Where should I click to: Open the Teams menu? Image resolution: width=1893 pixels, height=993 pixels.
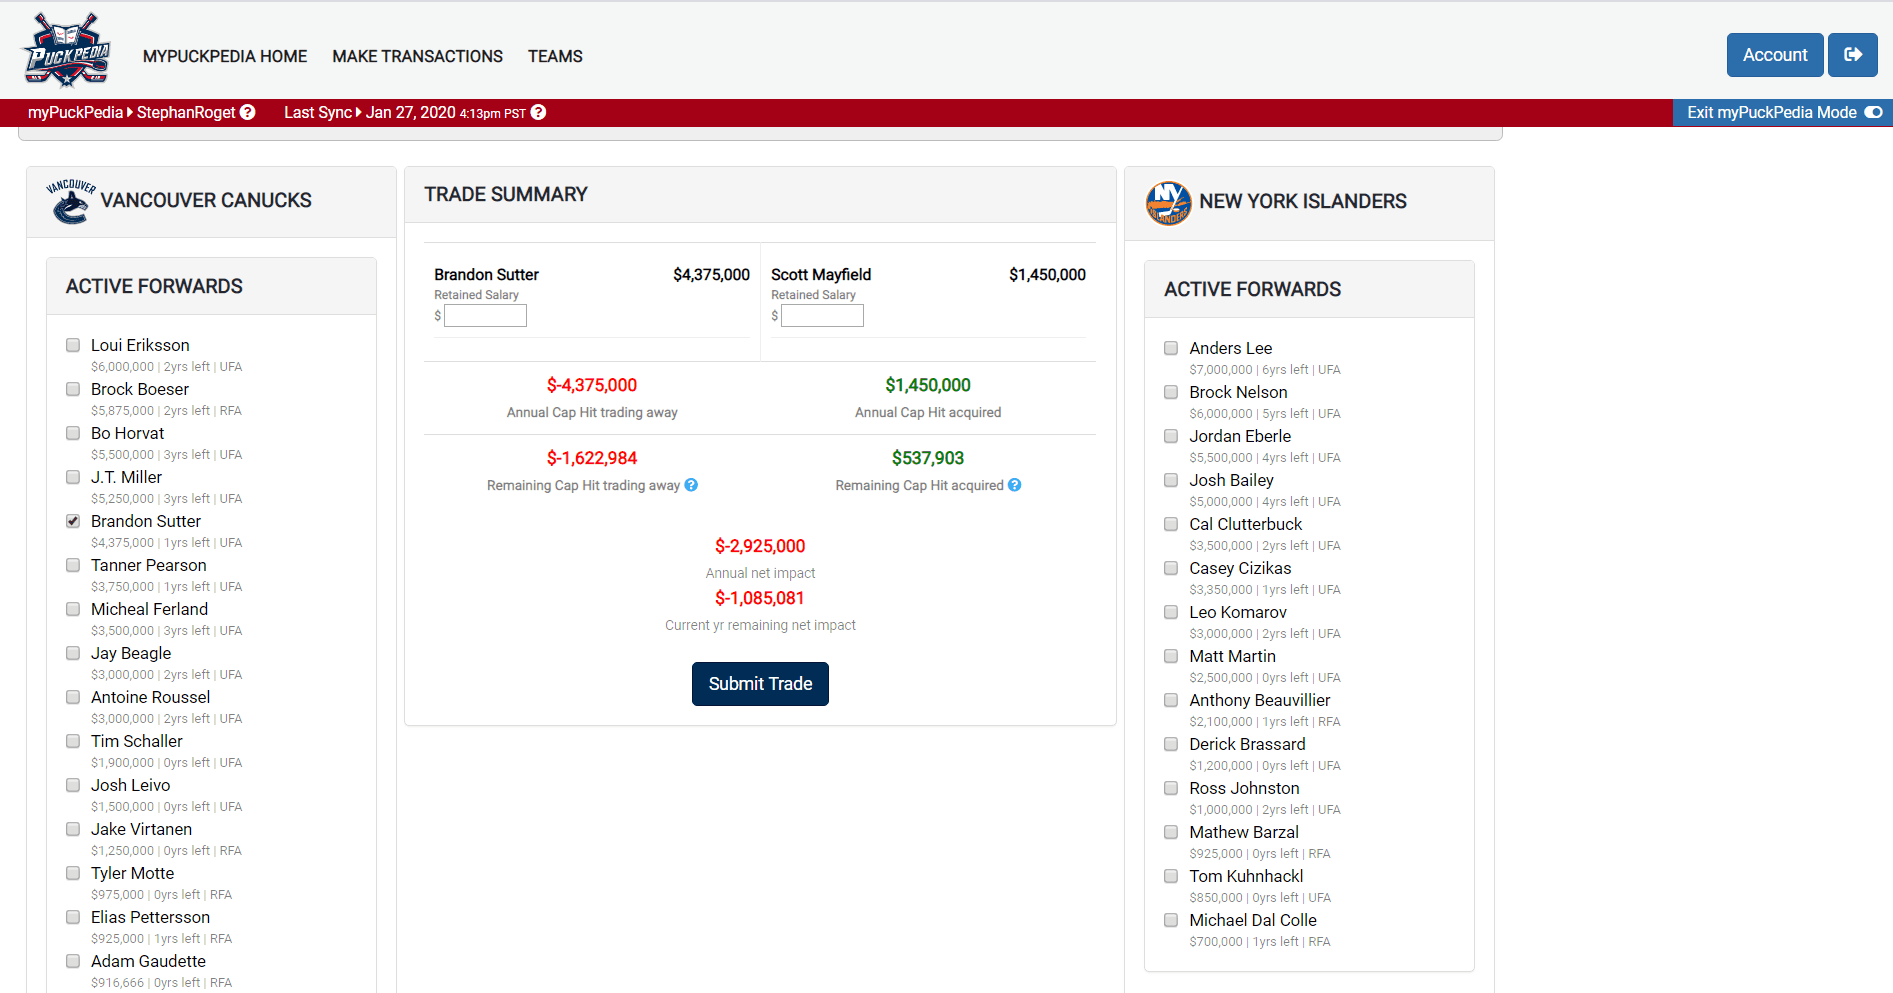[x=555, y=57]
